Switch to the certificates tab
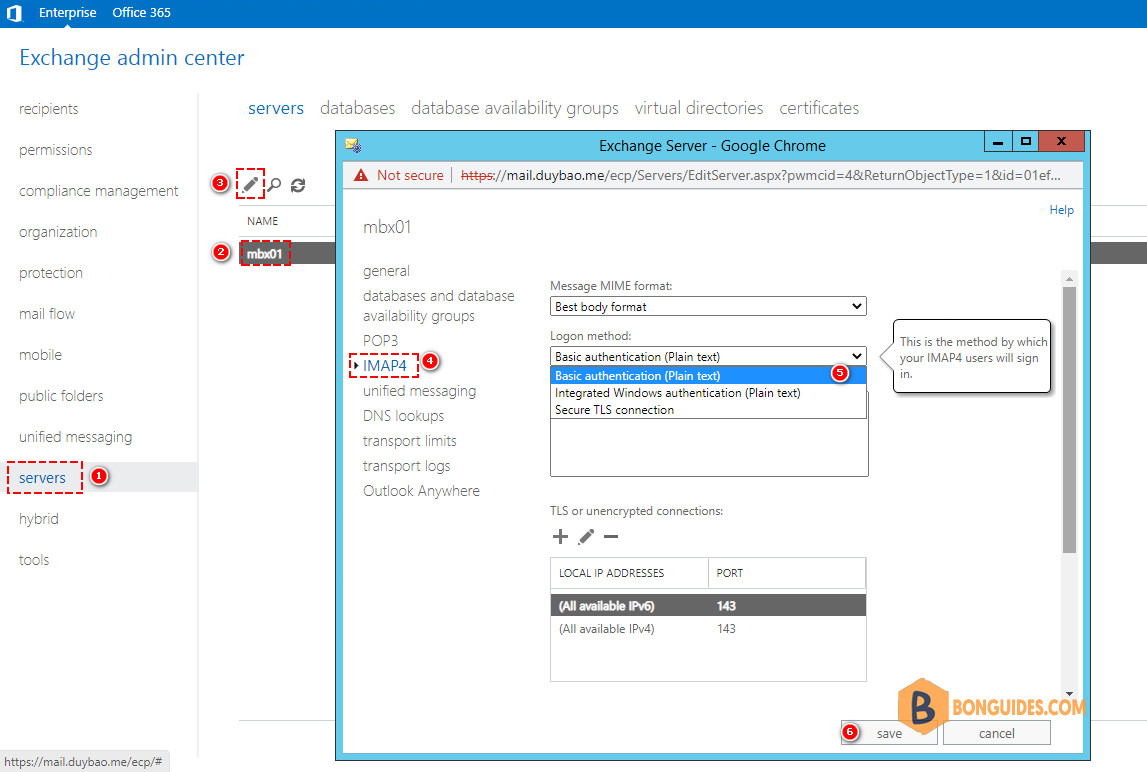 (819, 108)
